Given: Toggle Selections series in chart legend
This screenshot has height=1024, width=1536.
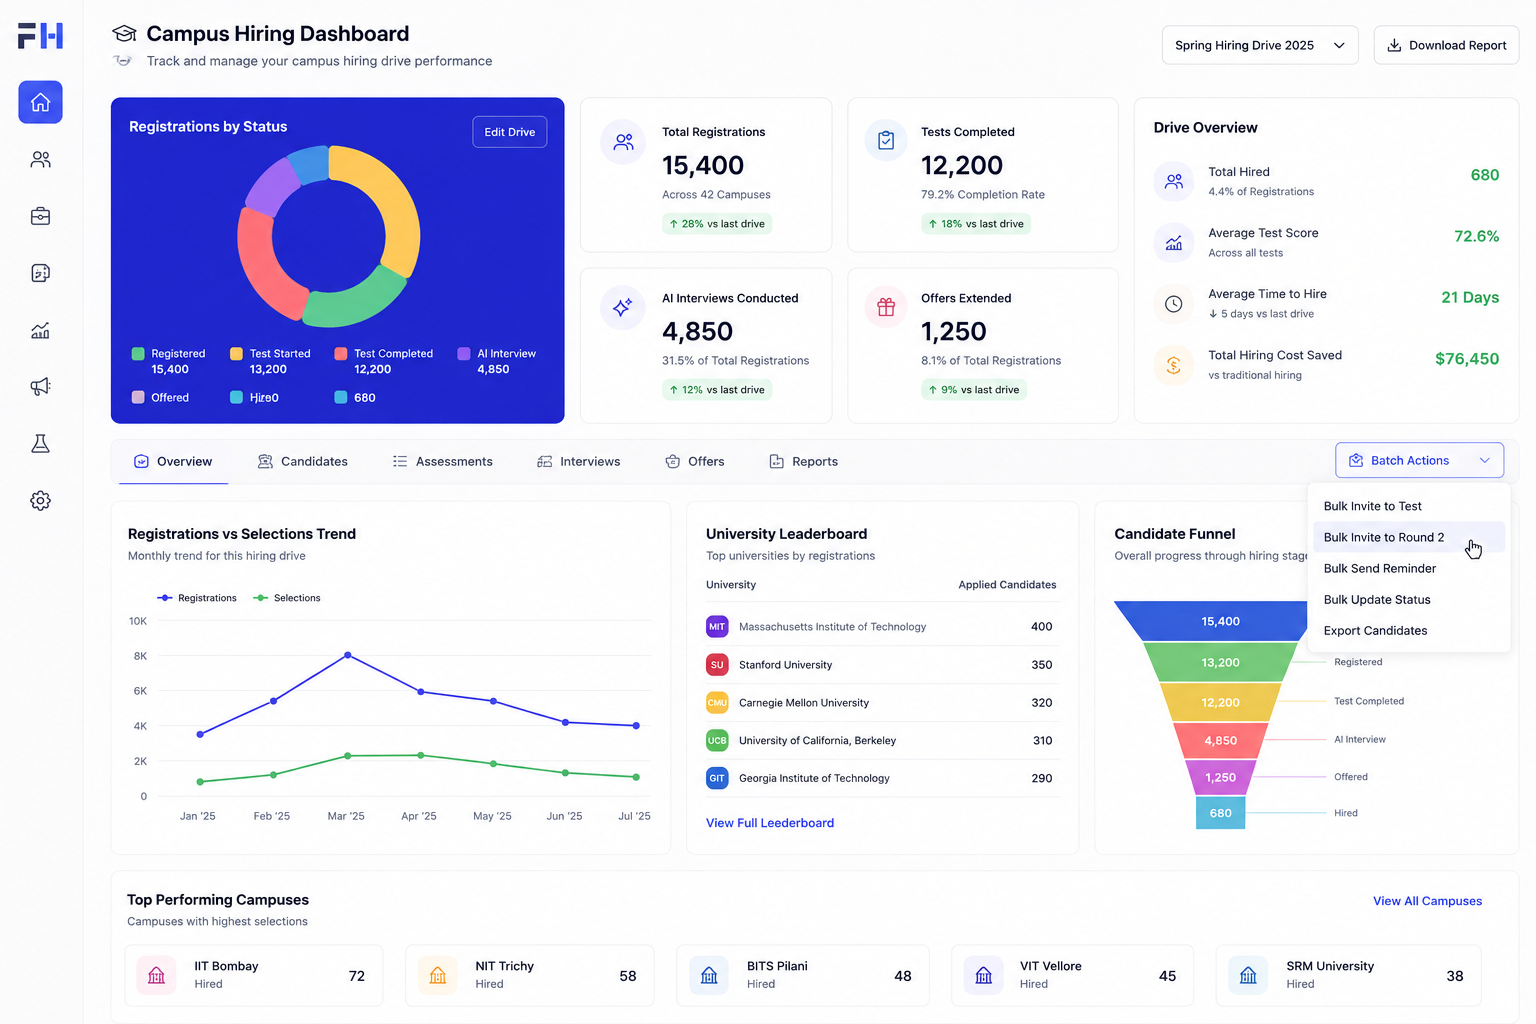Looking at the screenshot, I should [287, 598].
